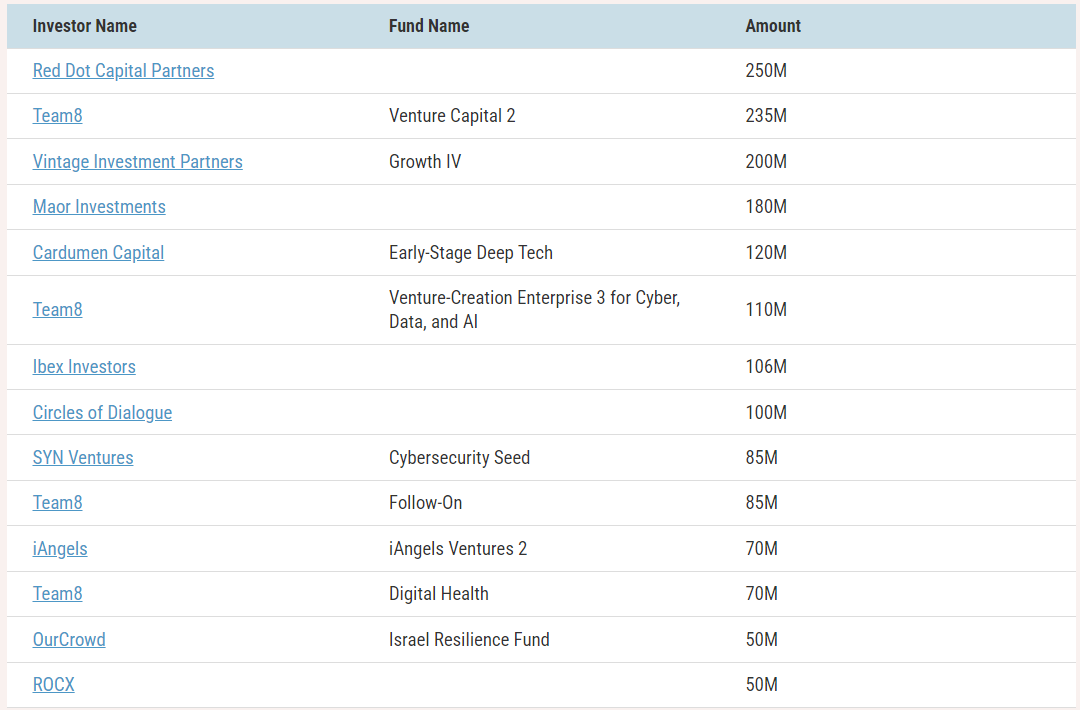This screenshot has width=1080, height=710.
Task: Open the ROCX link
Action: pos(54,685)
